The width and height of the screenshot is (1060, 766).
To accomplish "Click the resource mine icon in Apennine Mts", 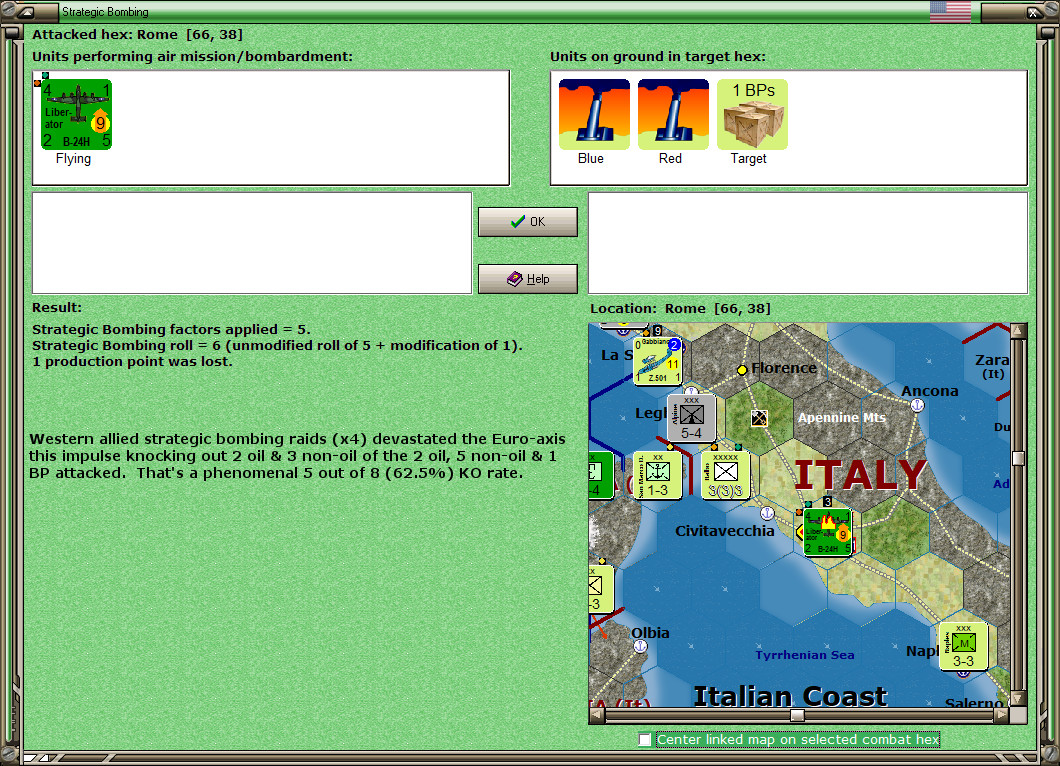I will [x=758, y=417].
